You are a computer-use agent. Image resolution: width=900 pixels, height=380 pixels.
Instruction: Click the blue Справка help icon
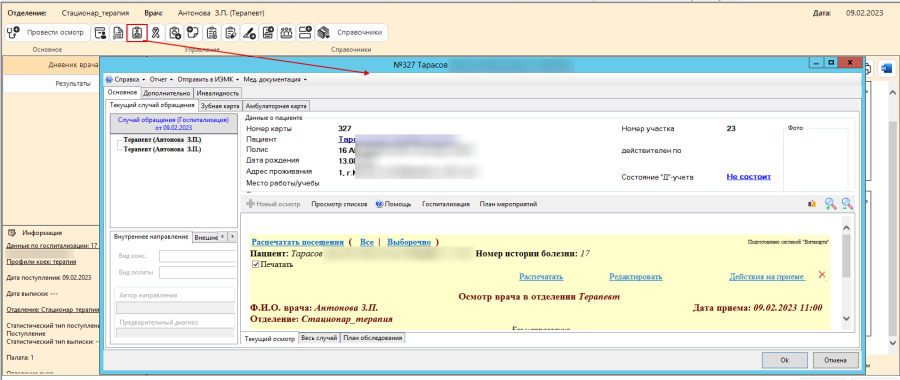[x=109, y=80]
